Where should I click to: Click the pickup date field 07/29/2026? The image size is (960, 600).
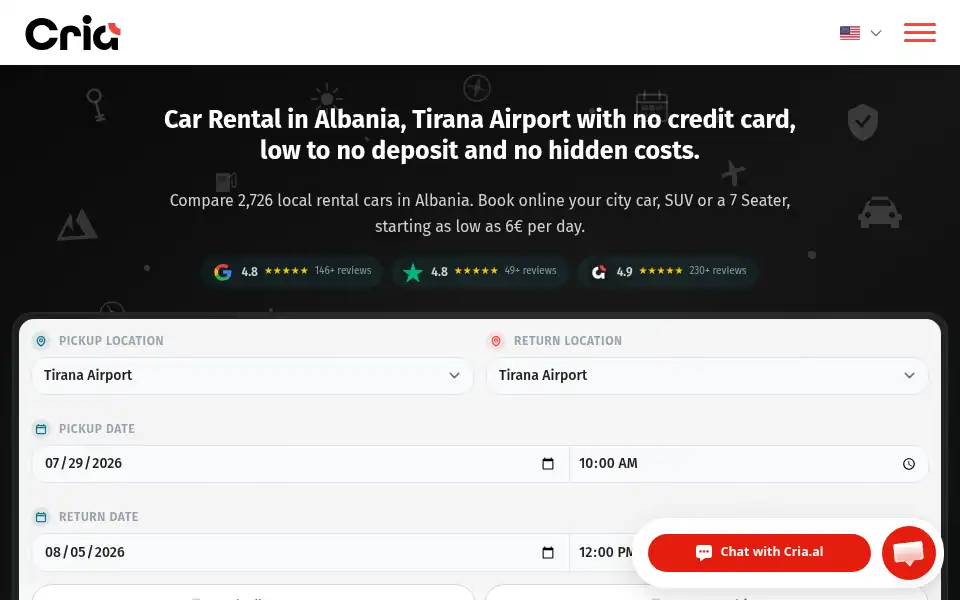coord(300,463)
